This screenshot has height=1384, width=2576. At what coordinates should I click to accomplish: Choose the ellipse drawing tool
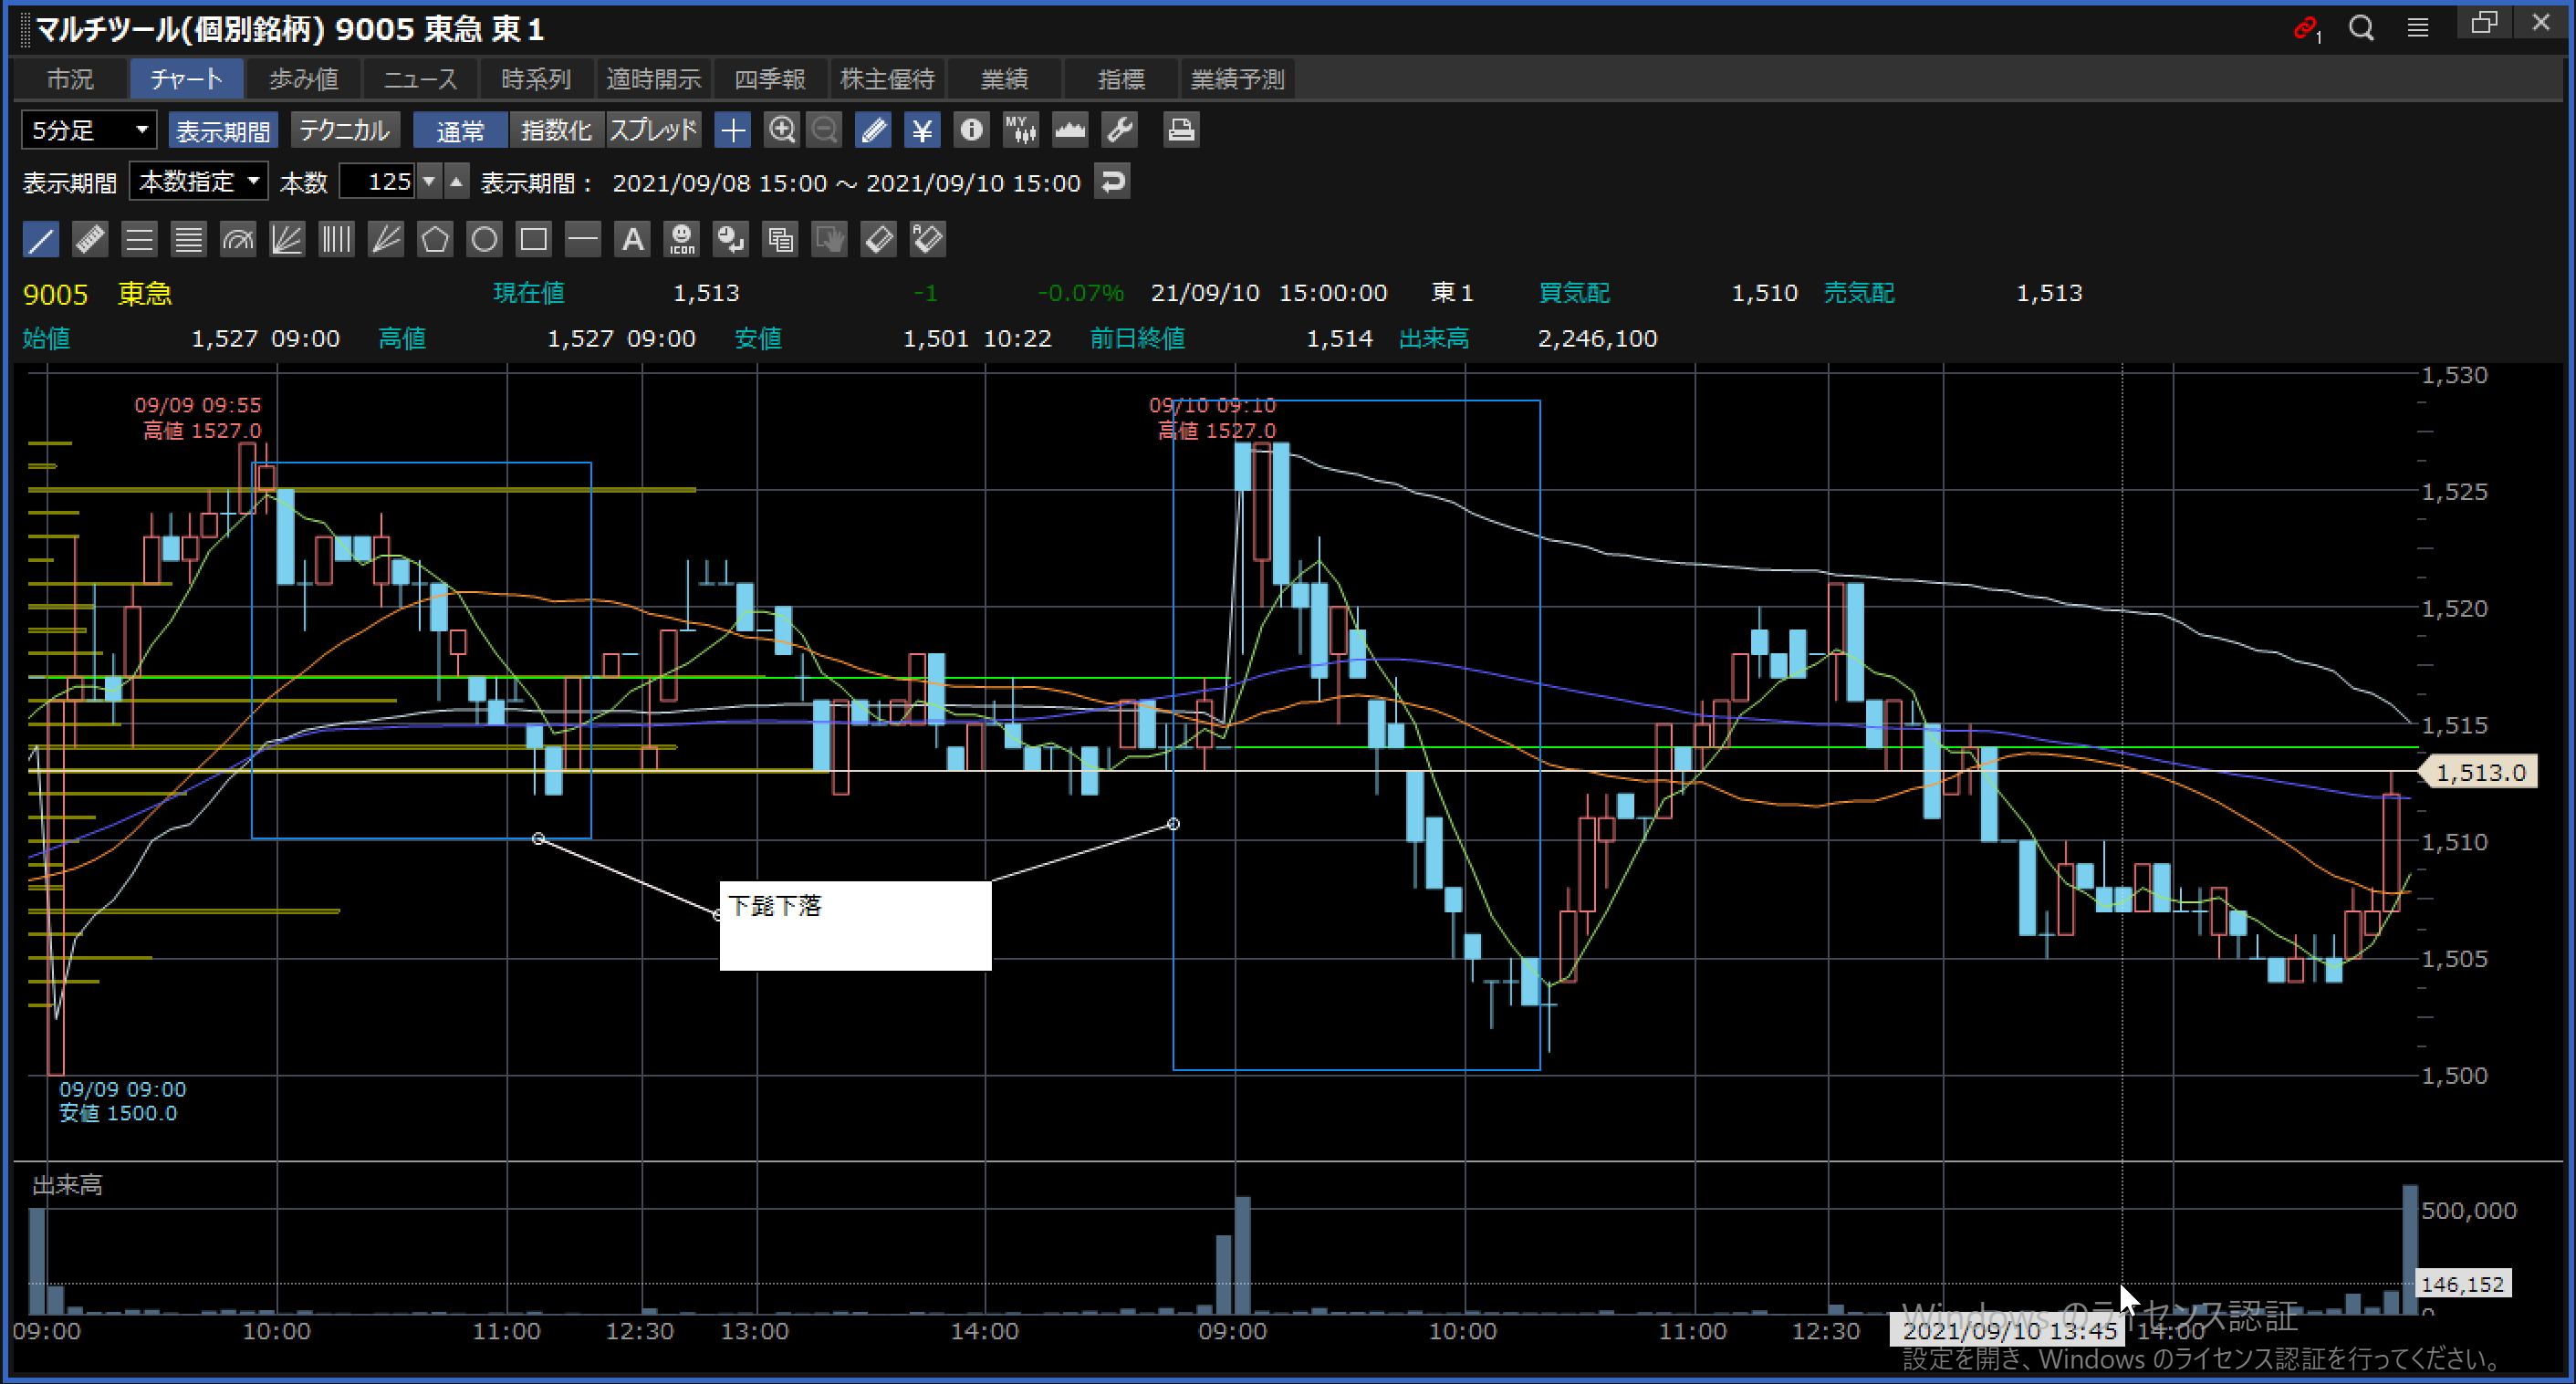click(484, 240)
